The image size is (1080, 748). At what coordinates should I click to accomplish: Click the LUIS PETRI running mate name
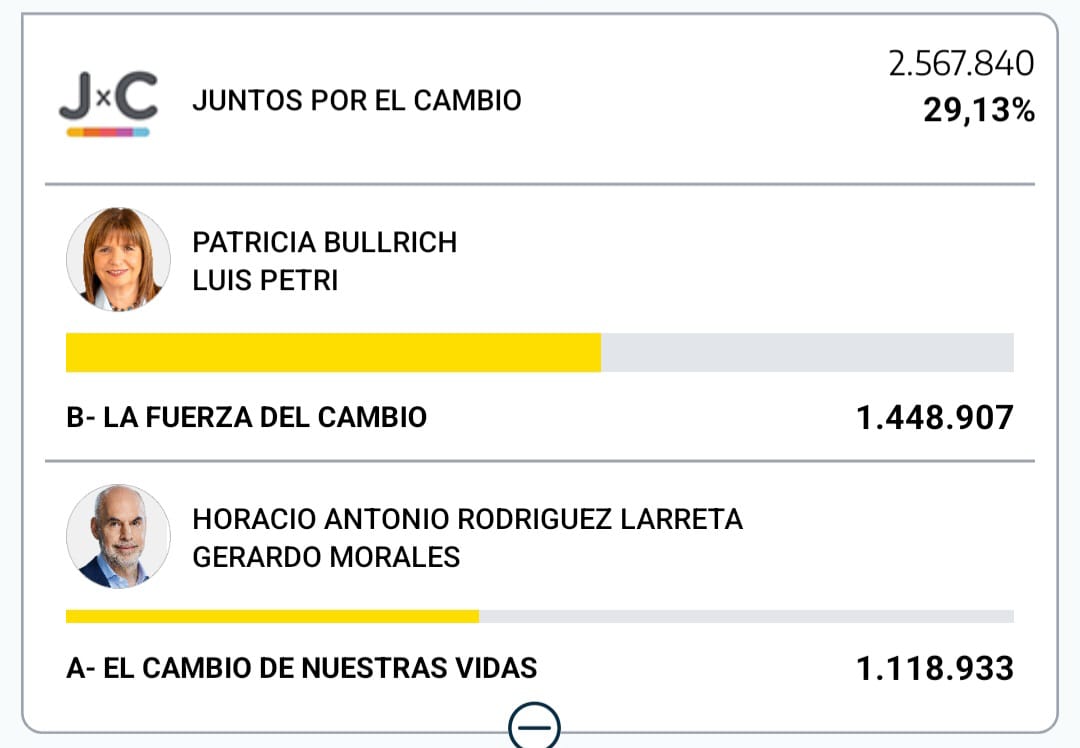pyautogui.click(x=265, y=281)
